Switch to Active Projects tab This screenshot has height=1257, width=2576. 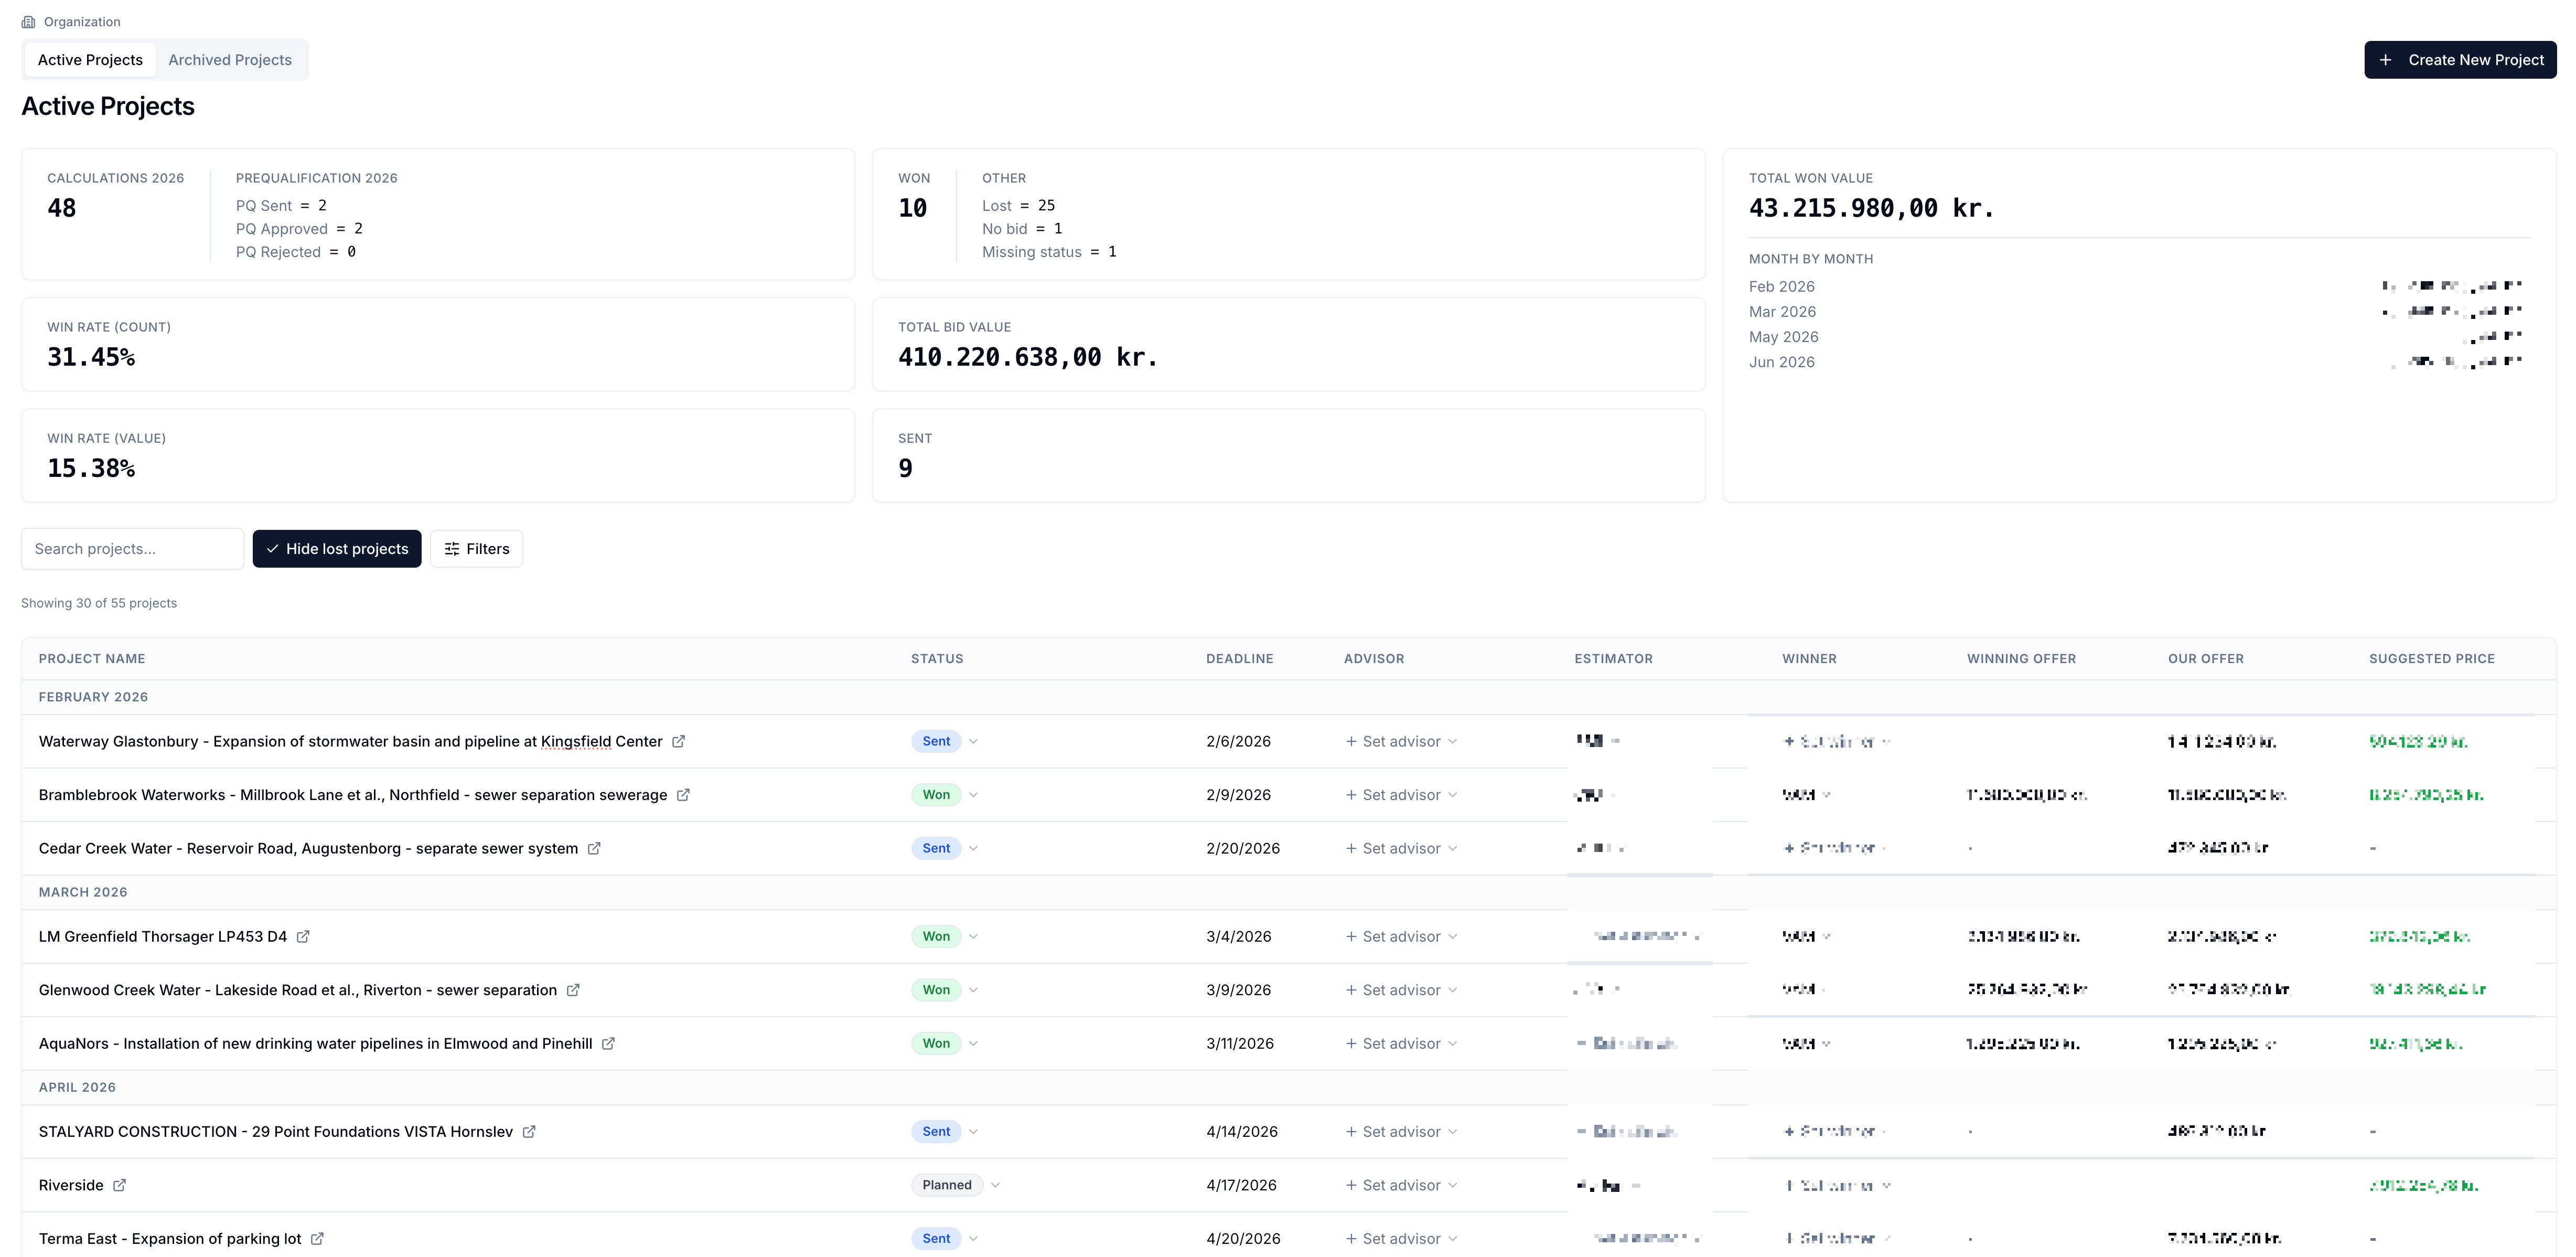click(90, 60)
